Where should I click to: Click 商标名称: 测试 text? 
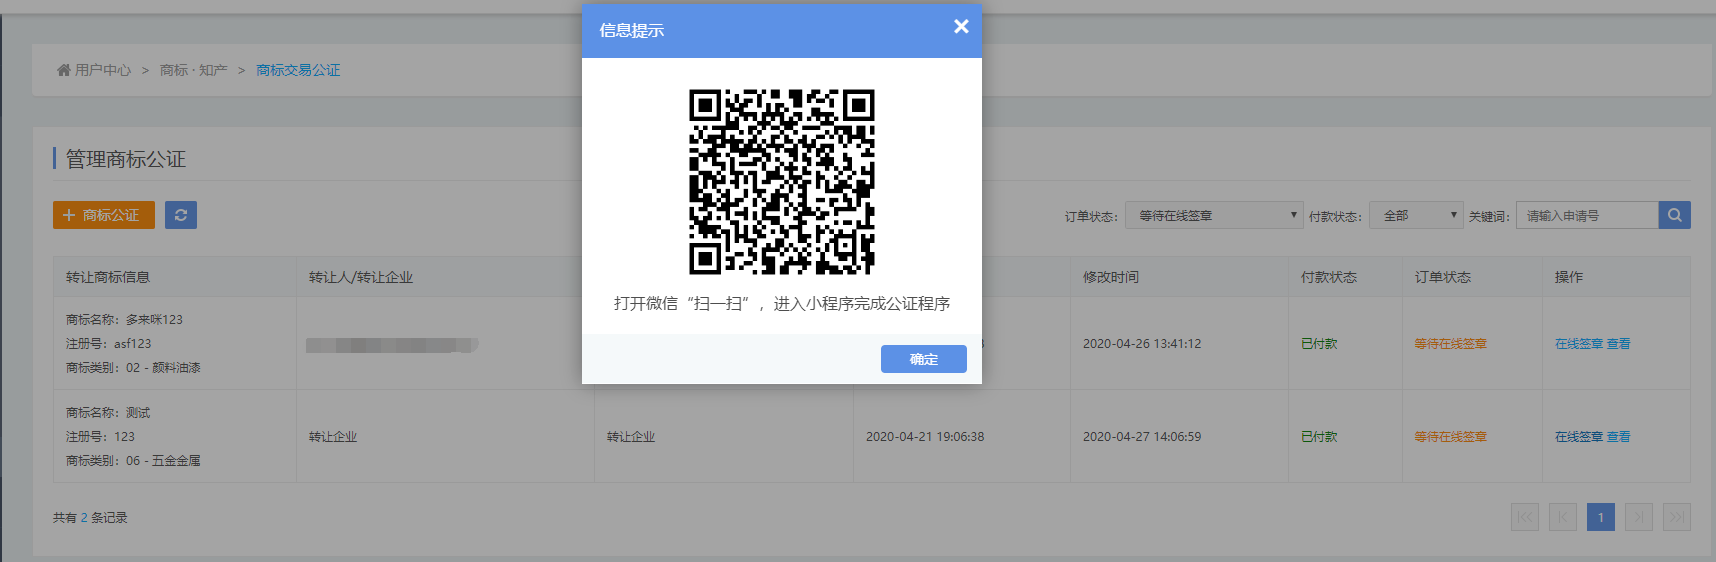pyautogui.click(x=108, y=413)
